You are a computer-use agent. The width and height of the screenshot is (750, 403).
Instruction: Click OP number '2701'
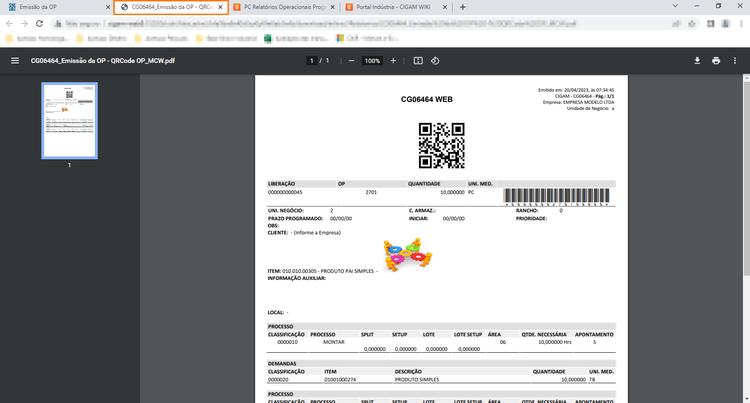(371, 192)
